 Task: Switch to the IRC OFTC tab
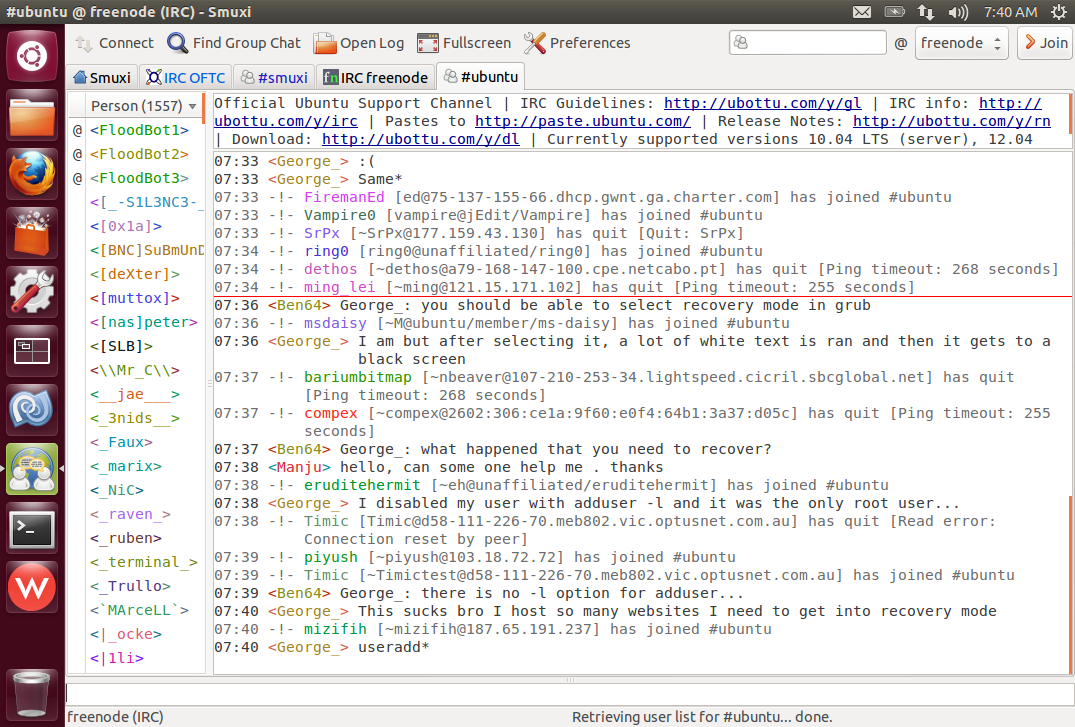coord(186,77)
